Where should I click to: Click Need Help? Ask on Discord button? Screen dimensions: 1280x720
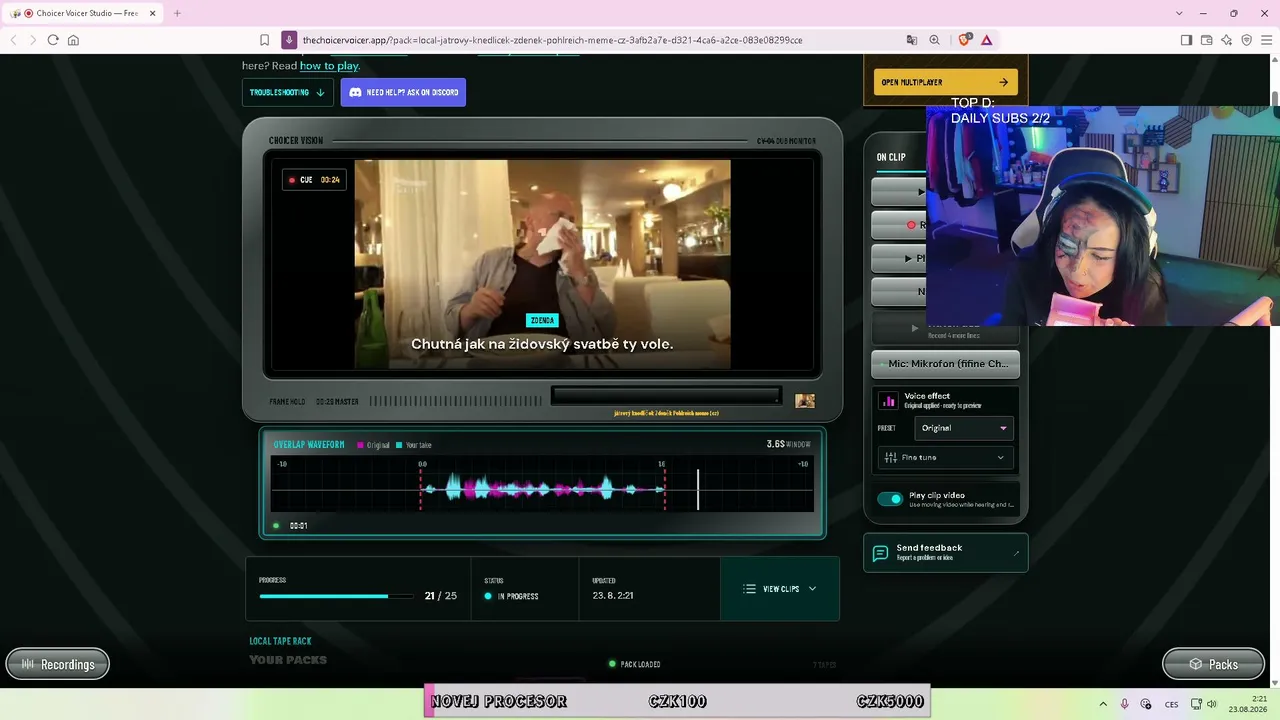coord(403,92)
